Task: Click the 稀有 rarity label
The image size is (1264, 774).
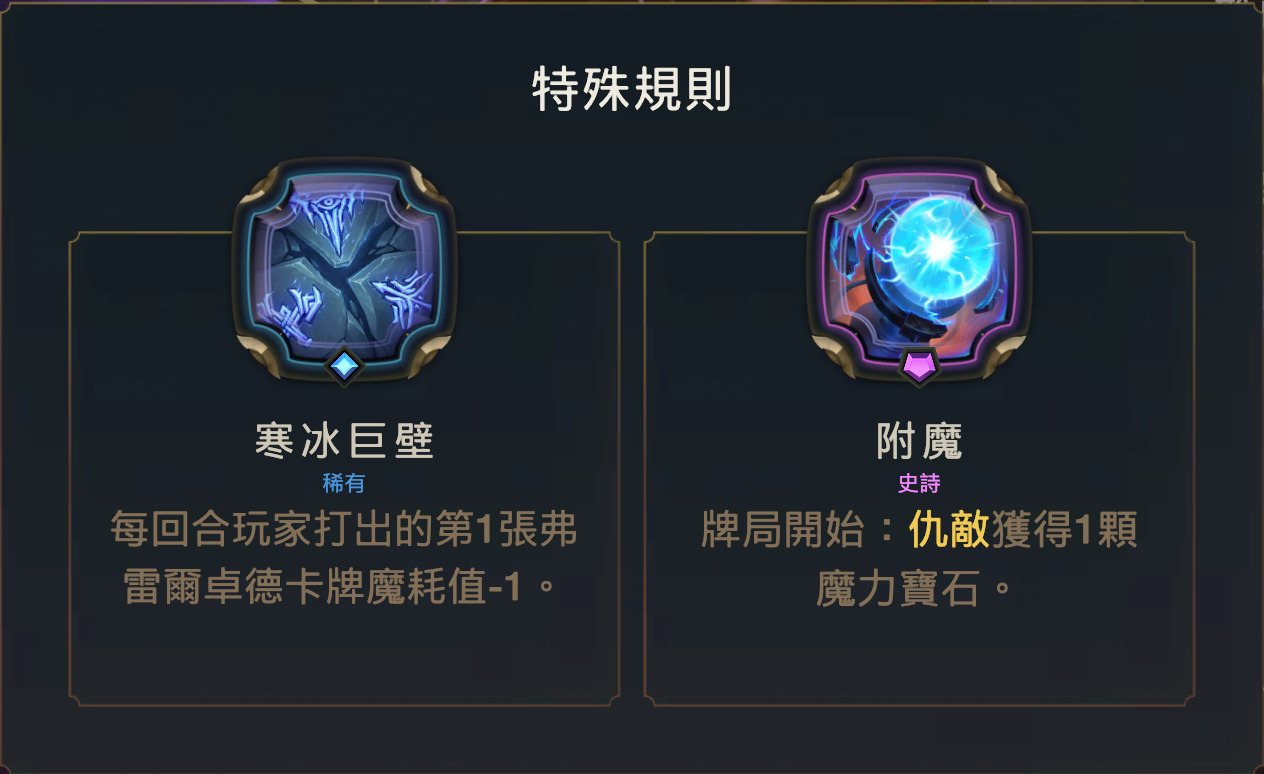Action: click(344, 484)
